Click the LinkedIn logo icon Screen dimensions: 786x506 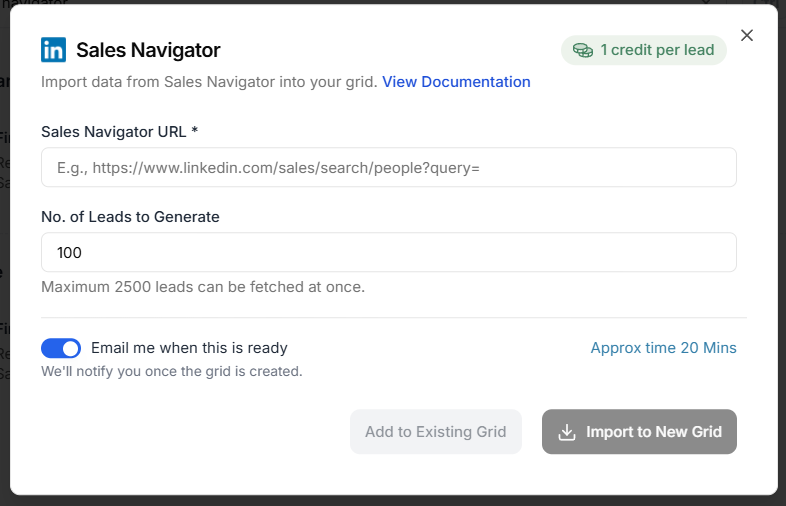point(53,50)
